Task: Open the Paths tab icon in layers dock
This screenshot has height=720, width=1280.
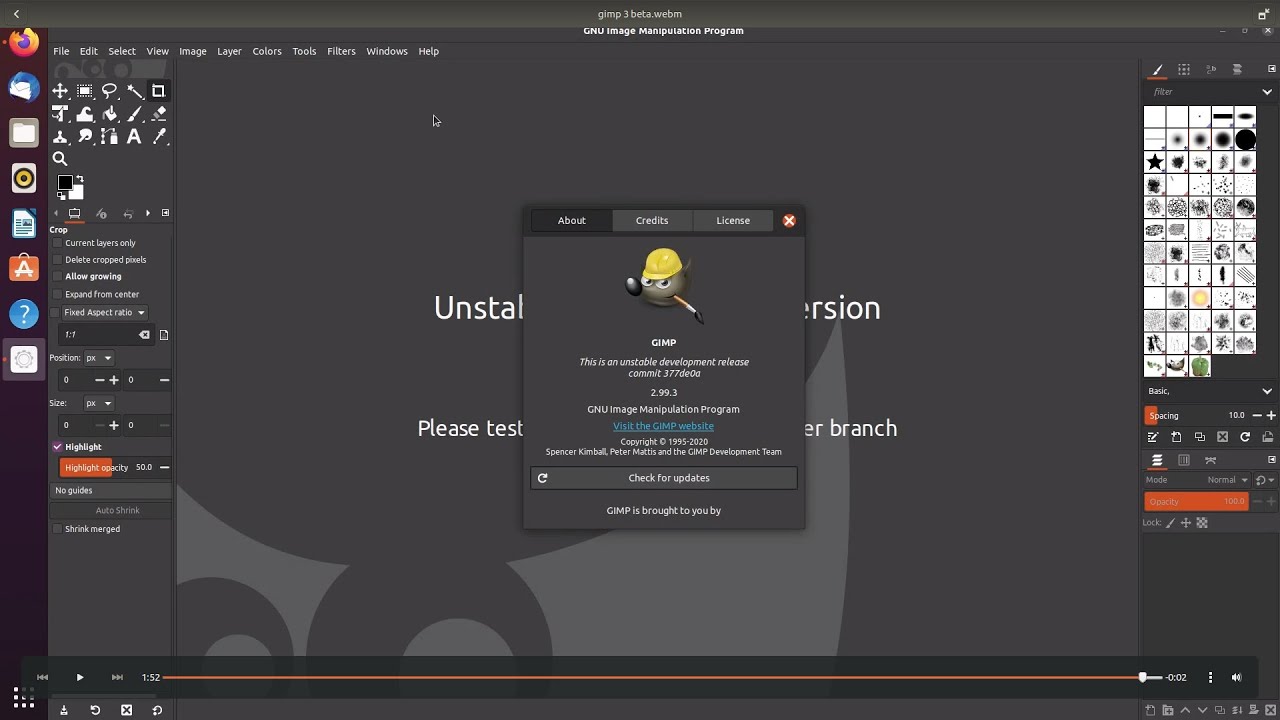Action: (1211, 460)
